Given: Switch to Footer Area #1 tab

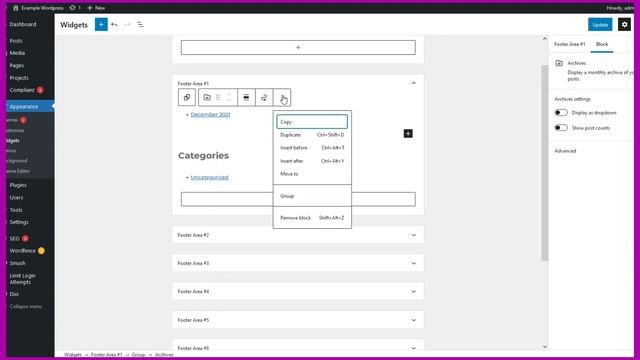Looking at the screenshot, I should [569, 44].
